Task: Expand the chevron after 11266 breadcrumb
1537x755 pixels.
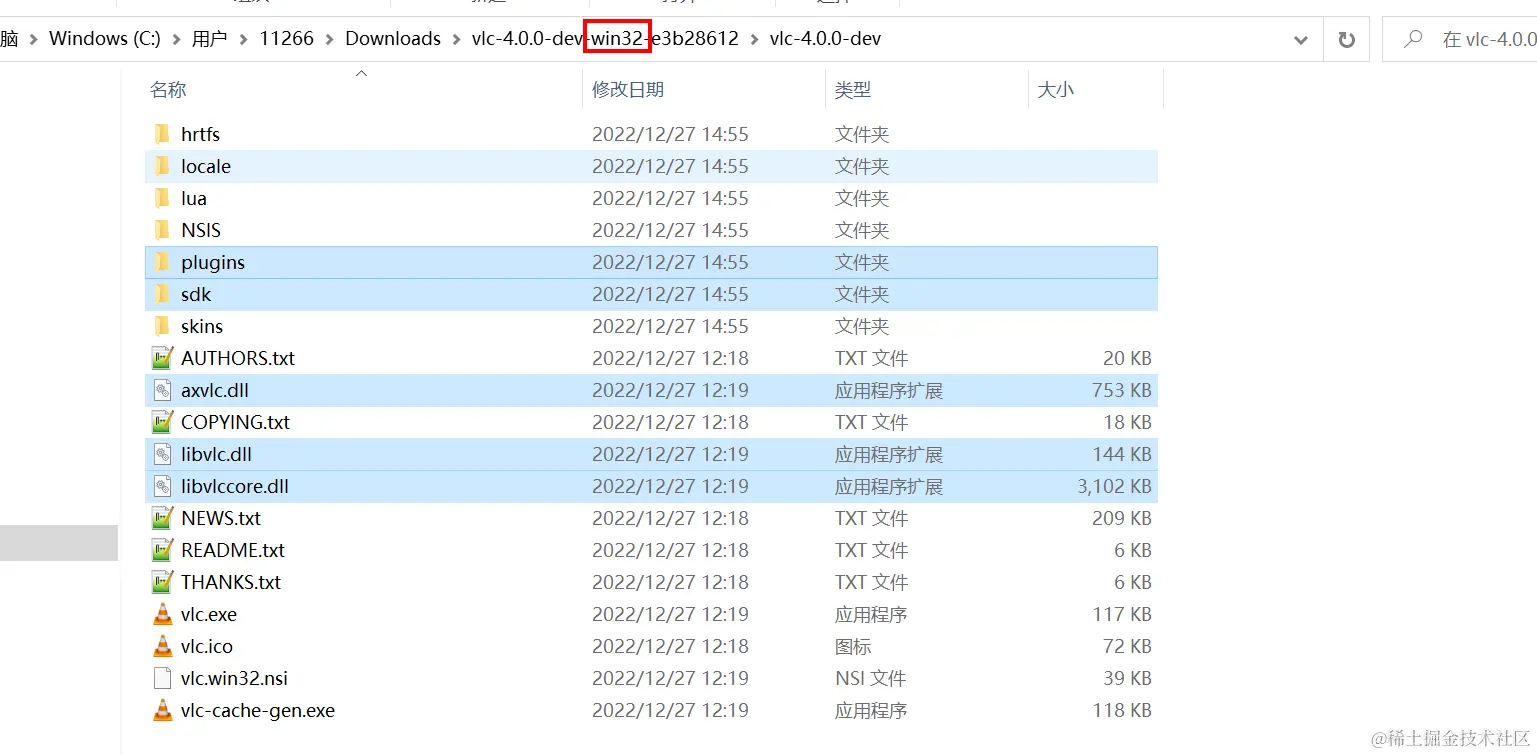Action: pos(329,39)
